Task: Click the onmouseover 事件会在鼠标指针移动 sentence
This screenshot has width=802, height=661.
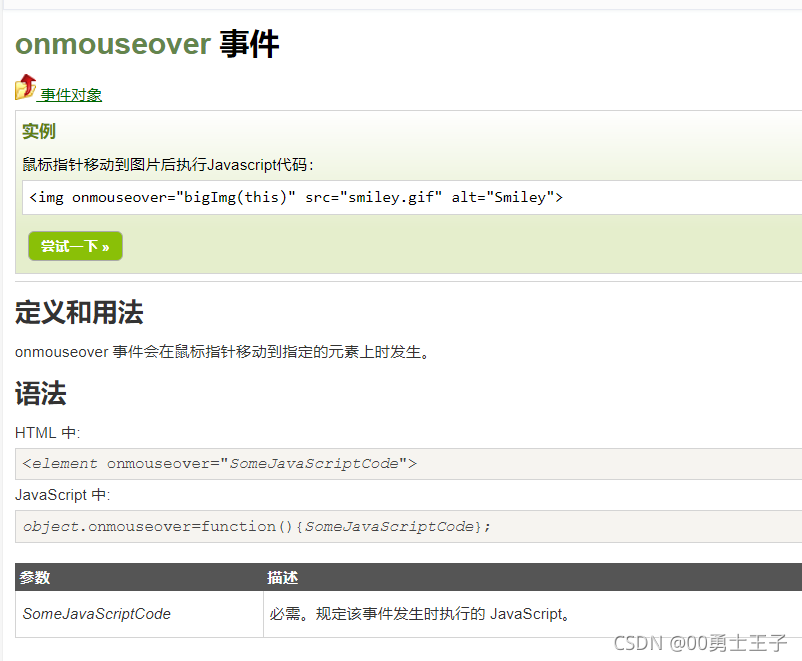Action: 222,352
